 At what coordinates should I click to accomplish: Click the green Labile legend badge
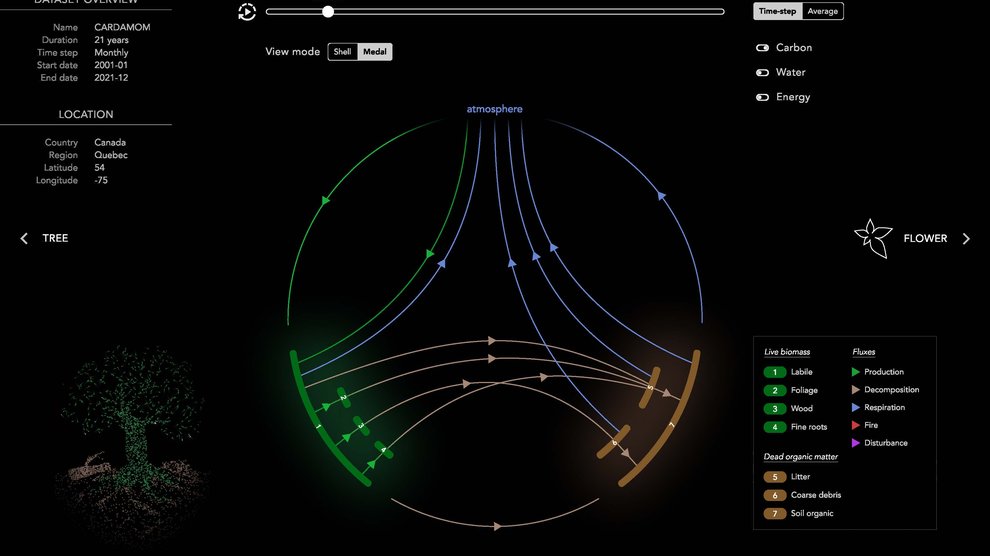click(x=774, y=372)
